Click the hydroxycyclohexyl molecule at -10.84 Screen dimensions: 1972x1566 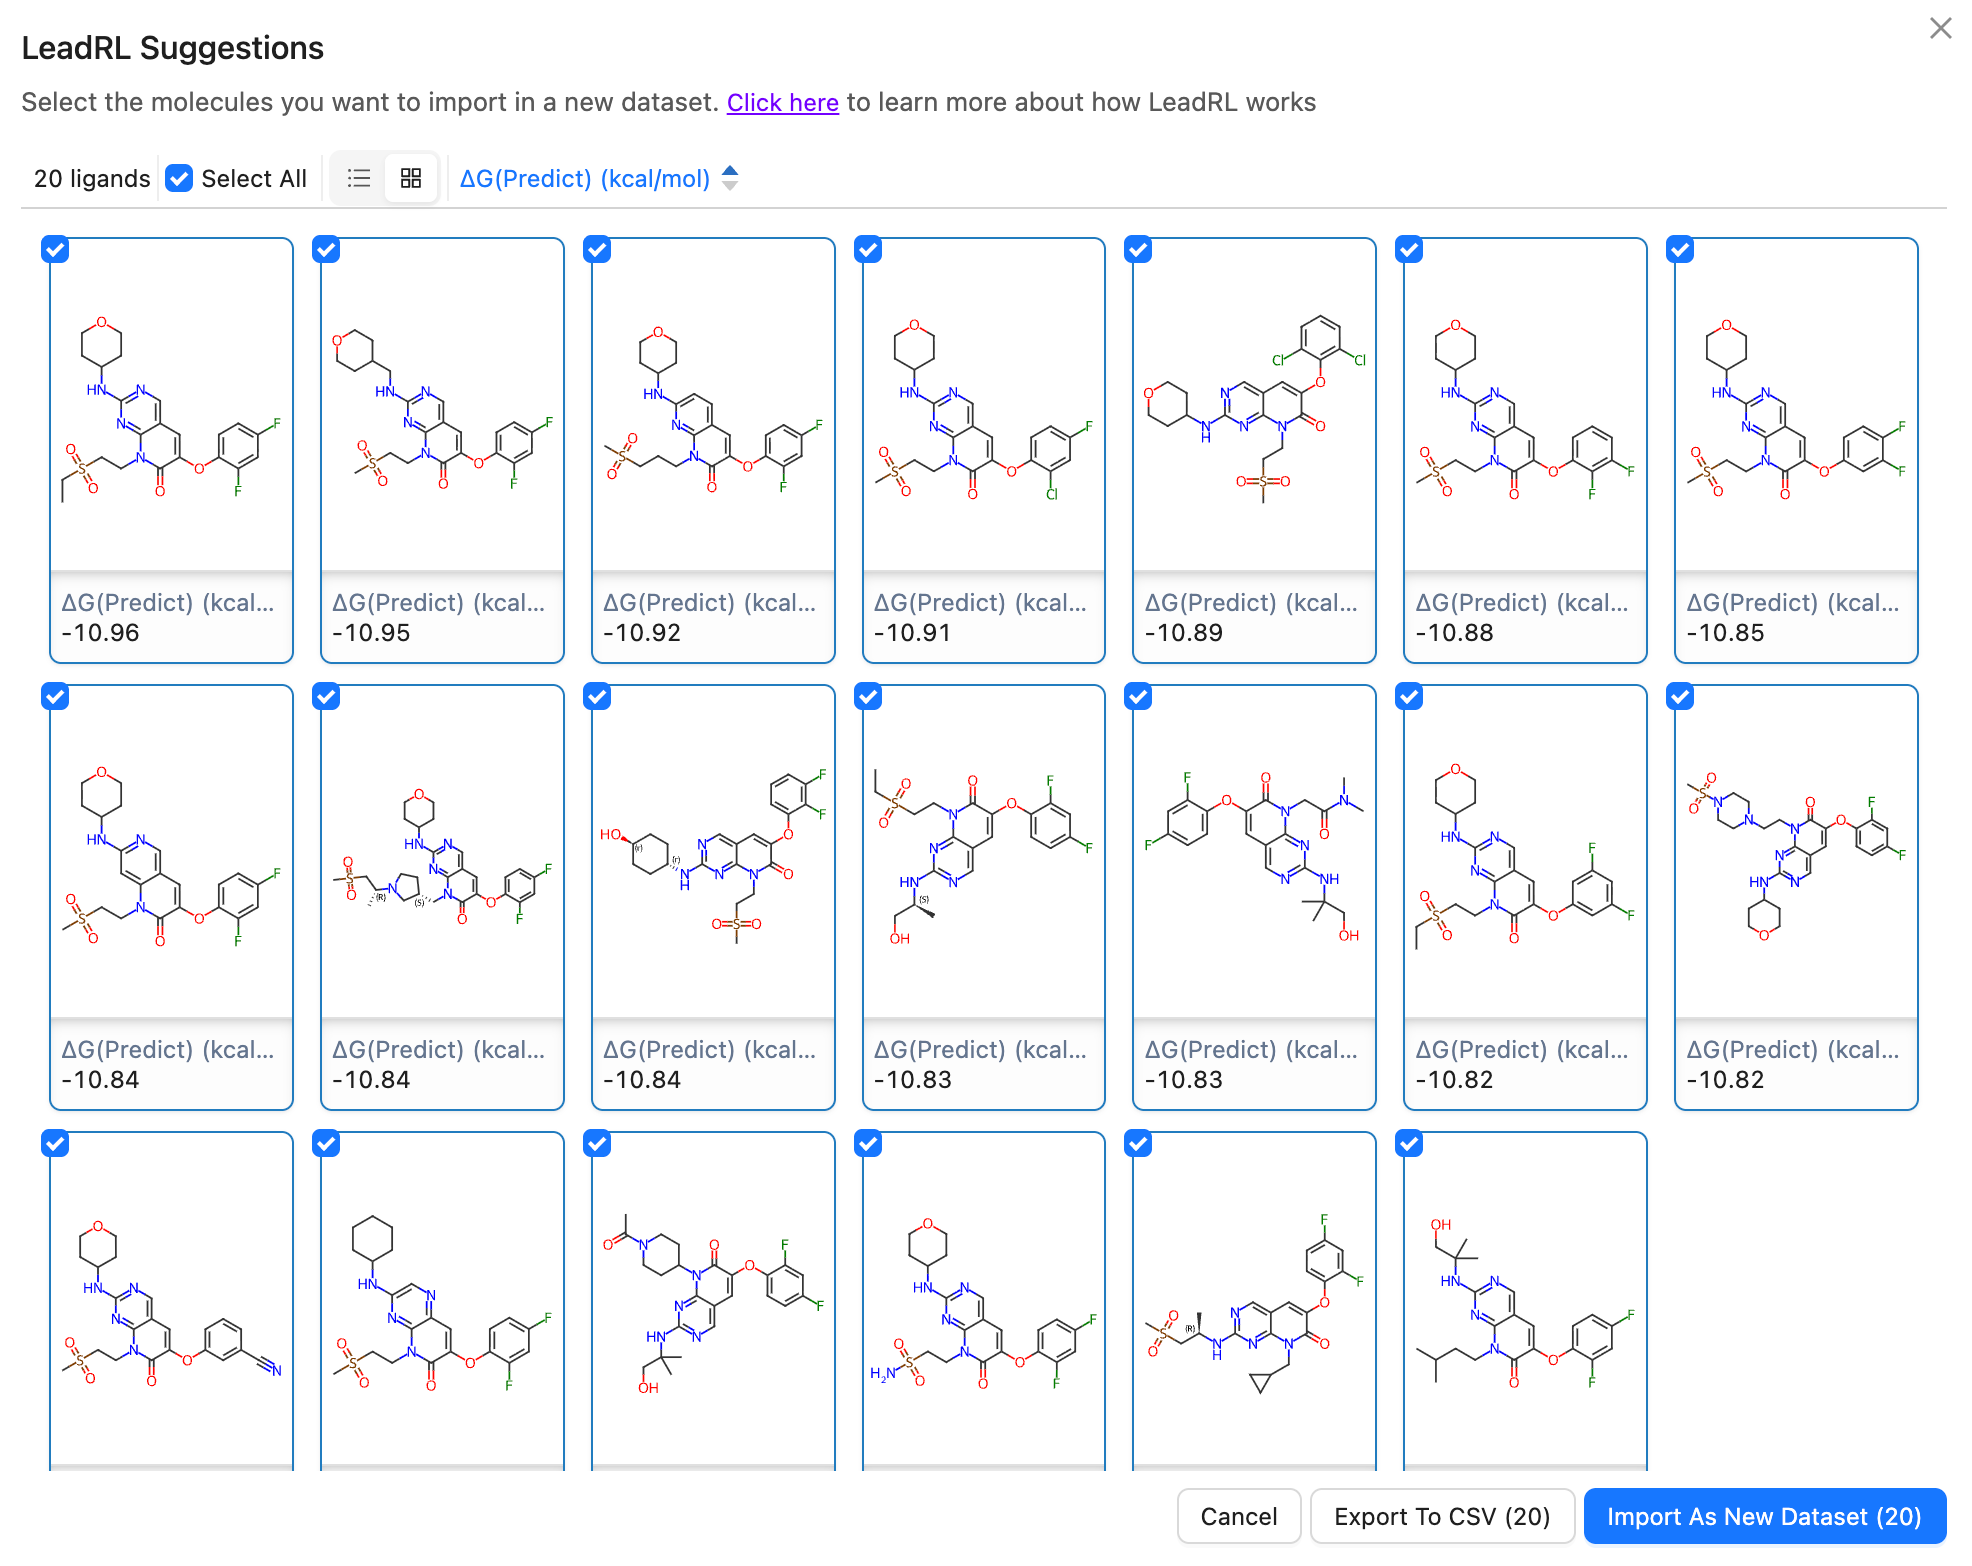tap(712, 855)
